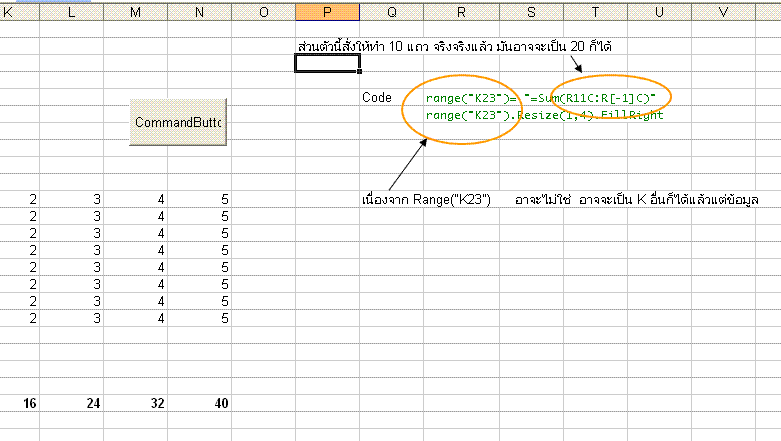Click the cell labeled Code
The height and width of the screenshot is (441, 781).
[377, 99]
